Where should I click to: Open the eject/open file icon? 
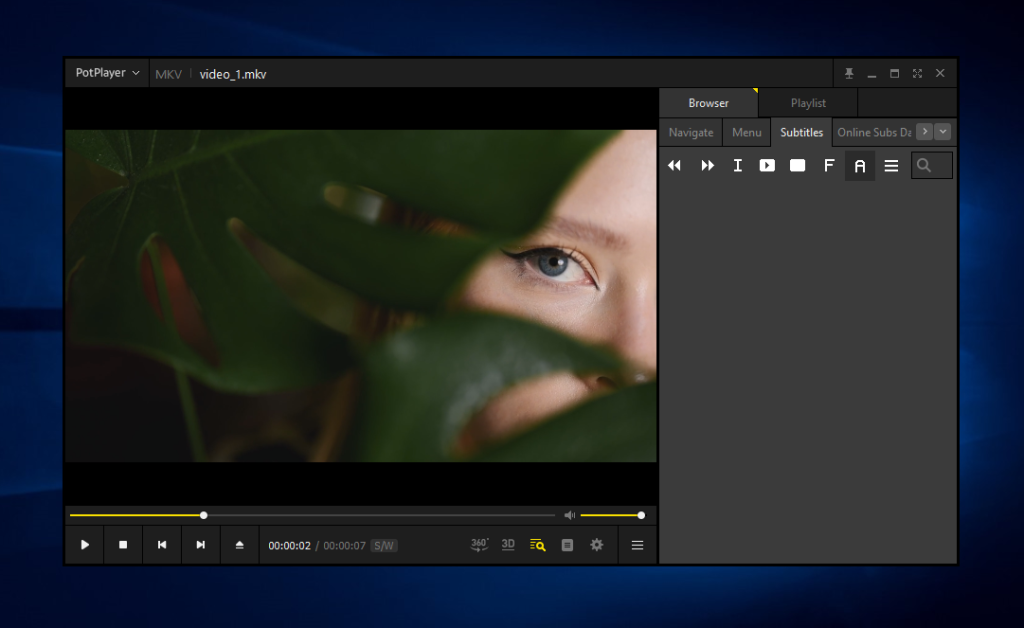click(239, 545)
